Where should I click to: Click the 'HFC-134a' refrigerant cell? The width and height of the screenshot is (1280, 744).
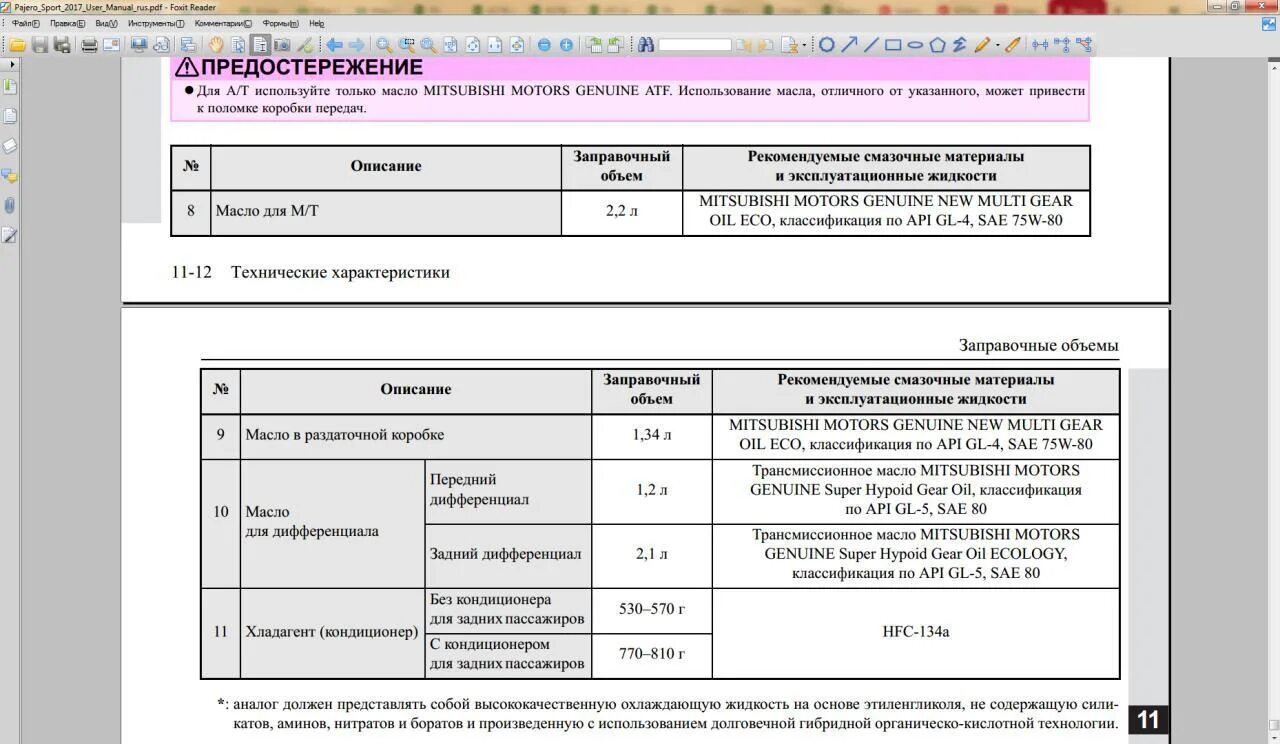tap(915, 632)
